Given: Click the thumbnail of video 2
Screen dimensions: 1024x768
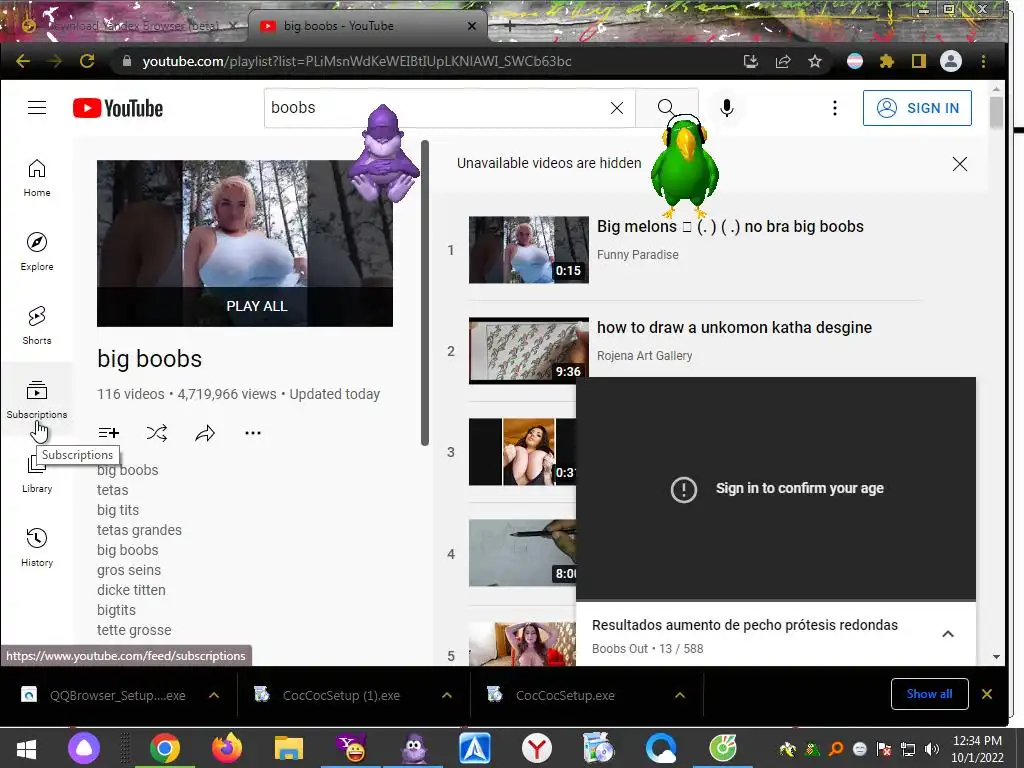Looking at the screenshot, I should pyautogui.click(x=528, y=350).
